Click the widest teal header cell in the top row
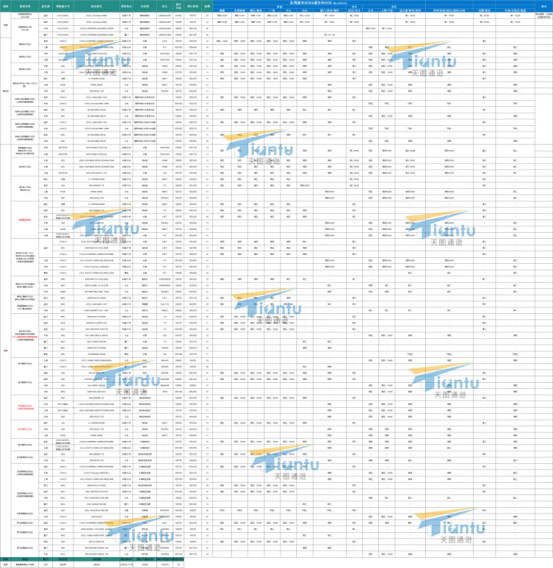The width and height of the screenshot is (553, 568). pyautogui.click(x=97, y=6)
